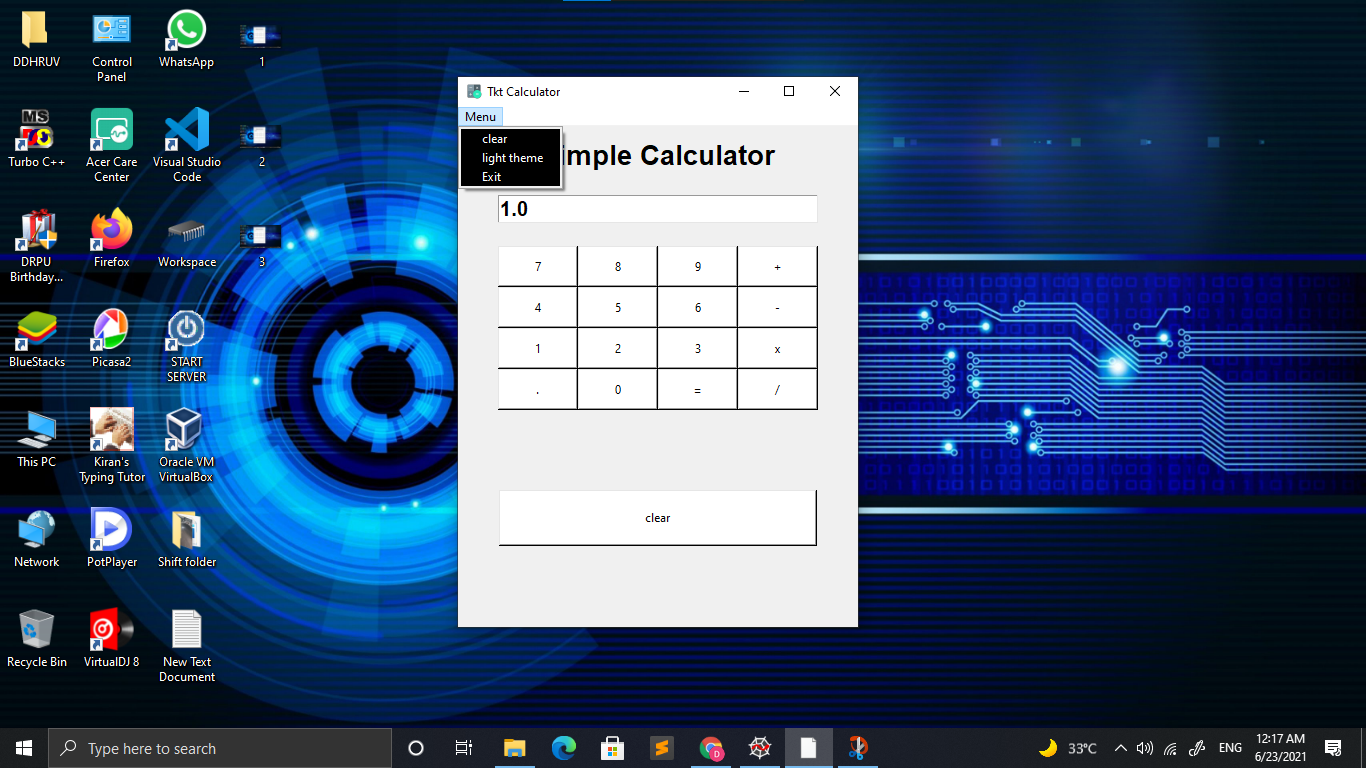
Task: Select desktop screenshot file named 1
Action: click(x=261, y=45)
